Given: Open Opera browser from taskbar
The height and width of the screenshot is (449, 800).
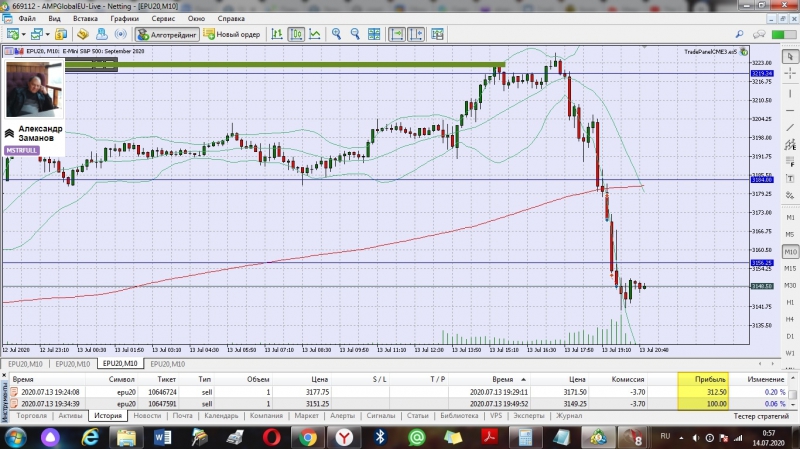Looking at the screenshot, I should coord(271,437).
